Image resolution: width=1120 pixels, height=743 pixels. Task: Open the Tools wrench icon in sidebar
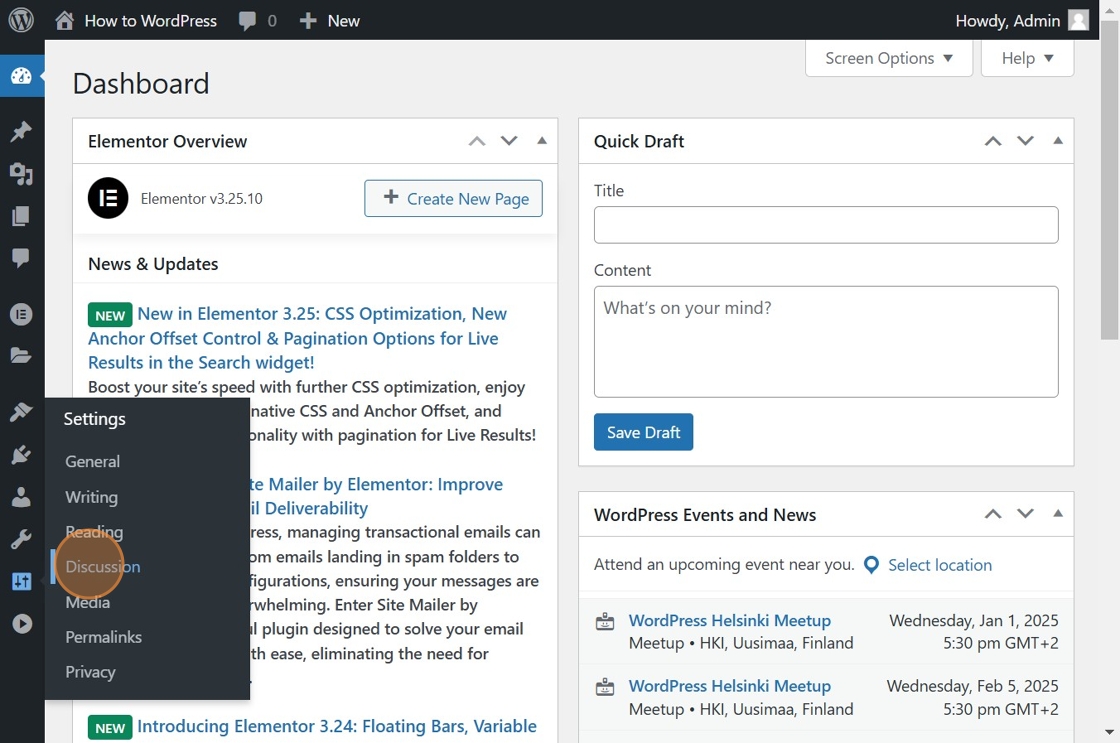(x=21, y=539)
